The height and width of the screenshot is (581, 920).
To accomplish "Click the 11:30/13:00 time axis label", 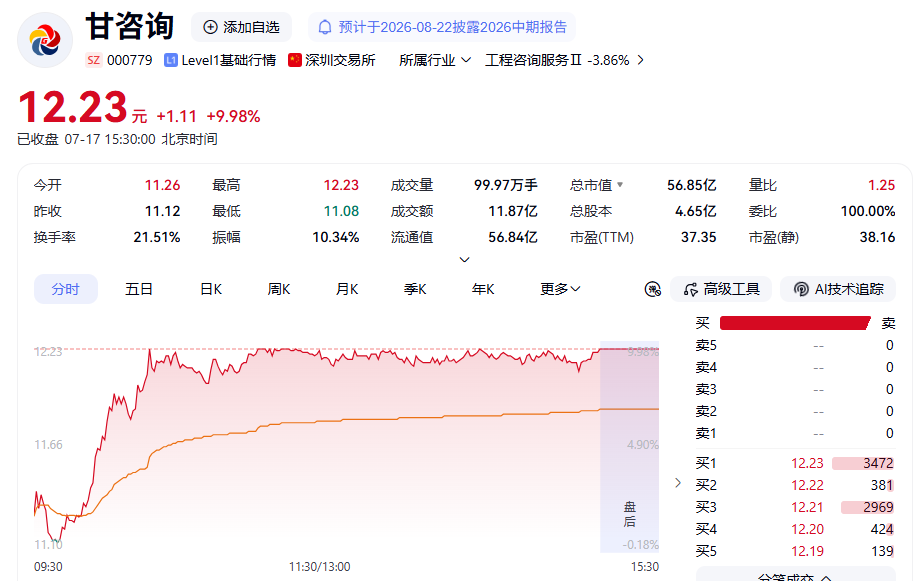I will [320, 567].
